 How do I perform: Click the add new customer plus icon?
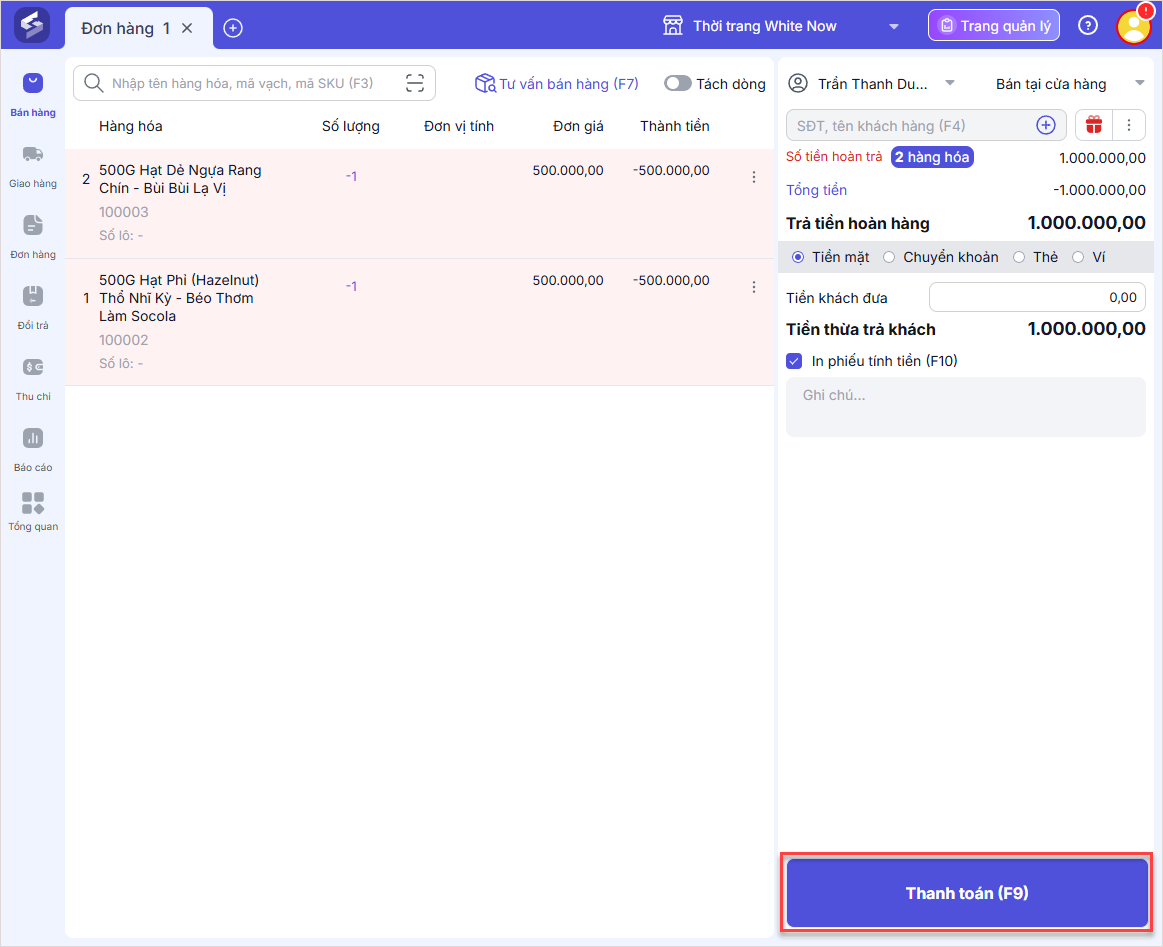[1045, 125]
